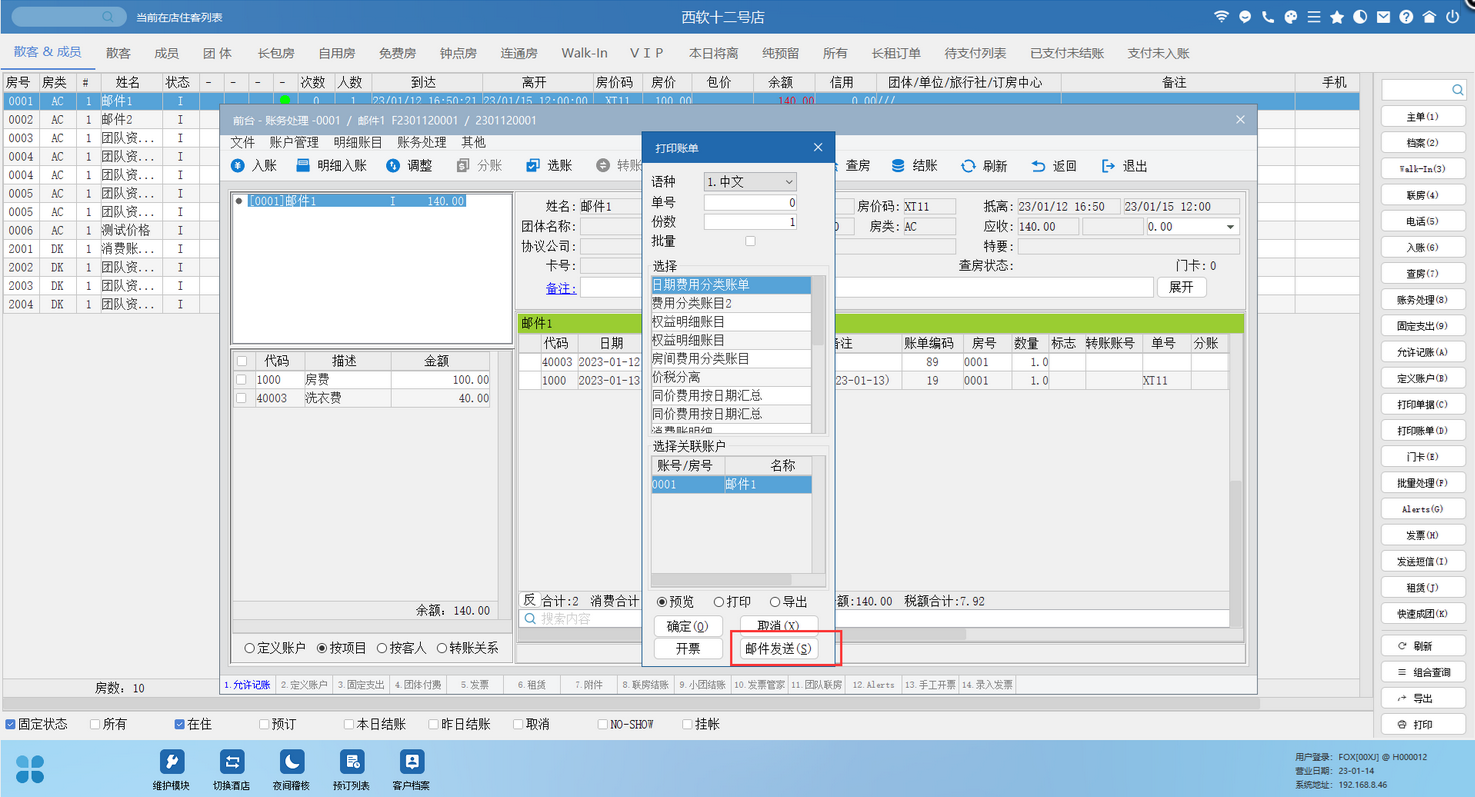Image resolution: width=1475 pixels, height=797 pixels.
Task: Click 开票 invoice button
Action: pos(687,648)
